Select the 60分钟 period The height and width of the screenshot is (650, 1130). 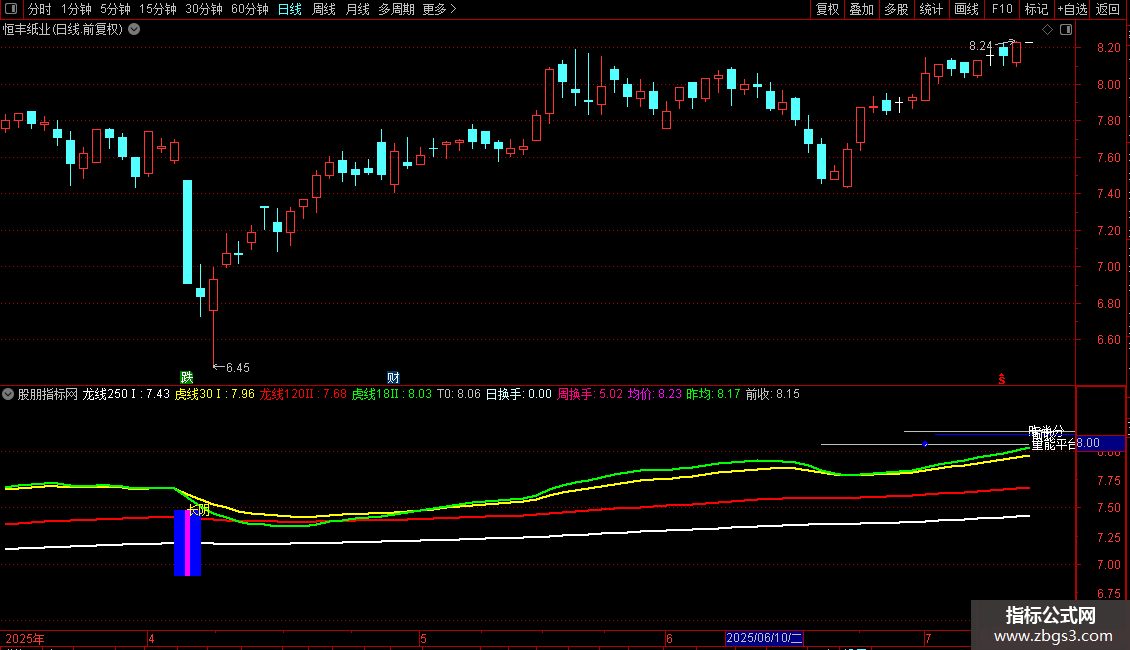pos(250,9)
